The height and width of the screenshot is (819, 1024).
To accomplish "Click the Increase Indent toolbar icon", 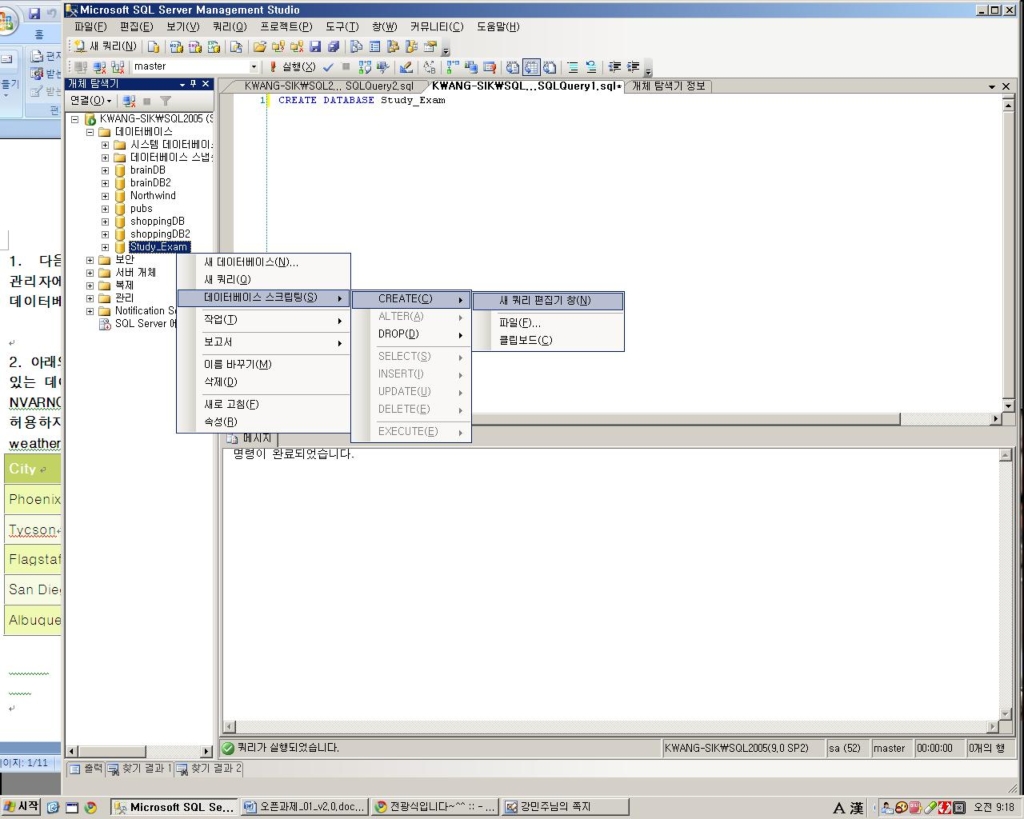I will [633, 67].
